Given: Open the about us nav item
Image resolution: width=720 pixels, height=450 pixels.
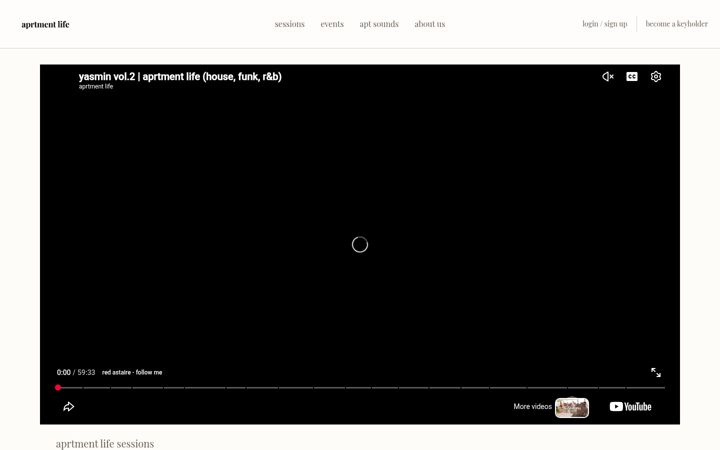Looking at the screenshot, I should (430, 24).
